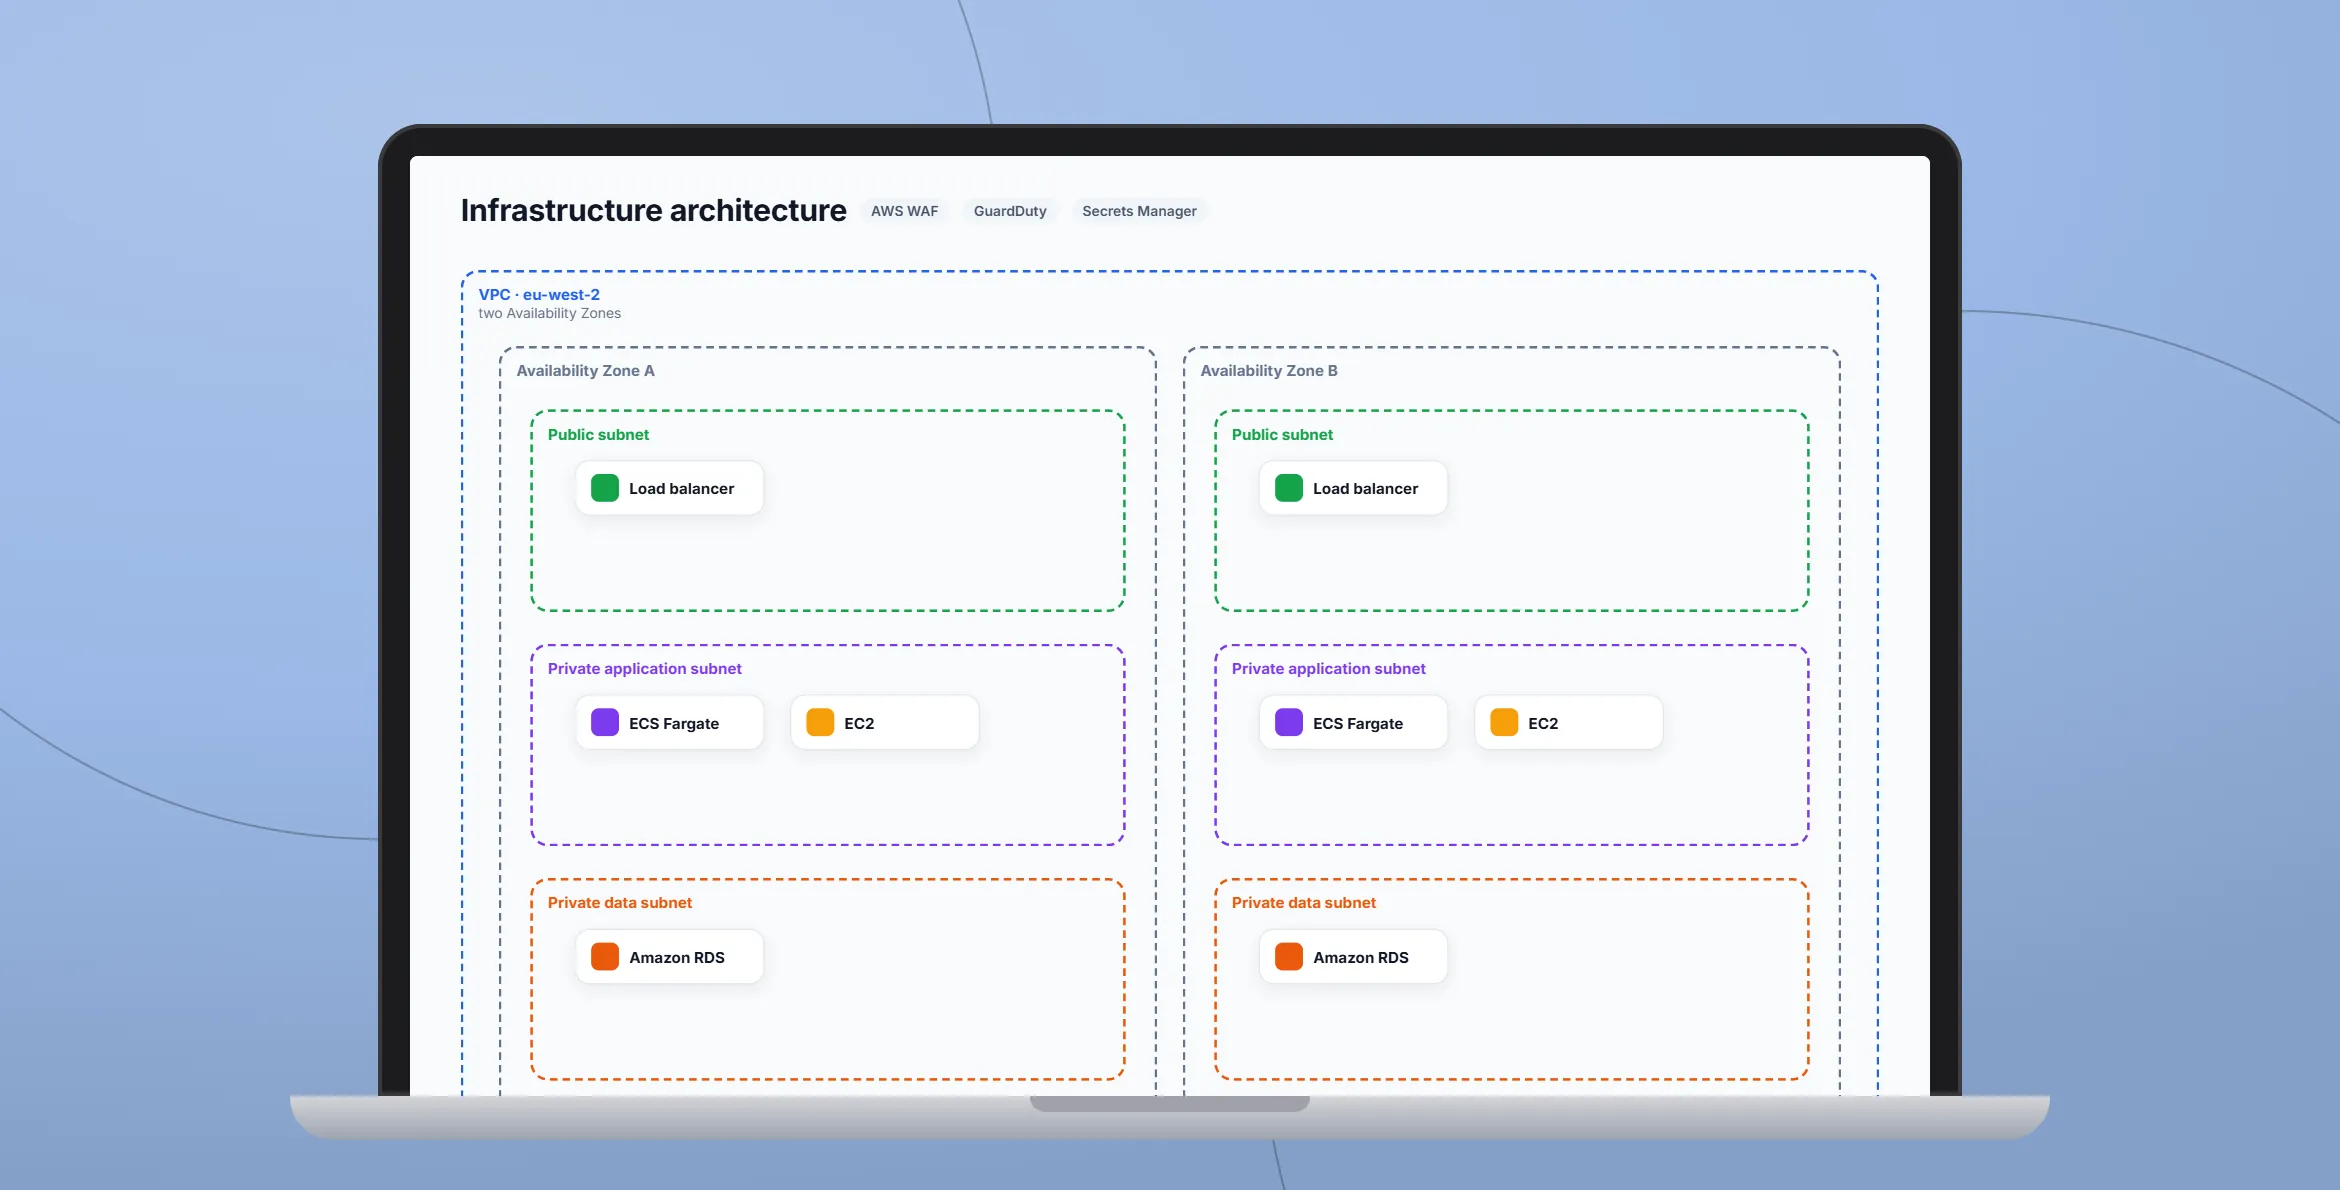
Task: Click 'Public subnet' label in Zone A
Action: [x=598, y=434]
